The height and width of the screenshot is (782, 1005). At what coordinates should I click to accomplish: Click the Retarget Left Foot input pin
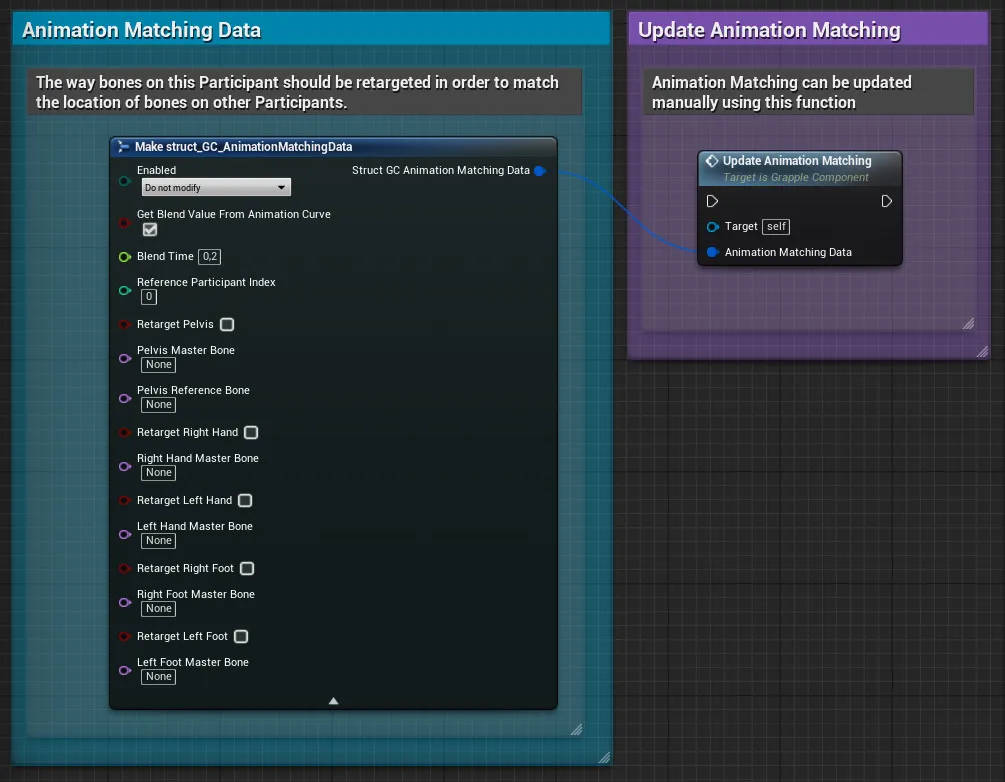point(125,636)
